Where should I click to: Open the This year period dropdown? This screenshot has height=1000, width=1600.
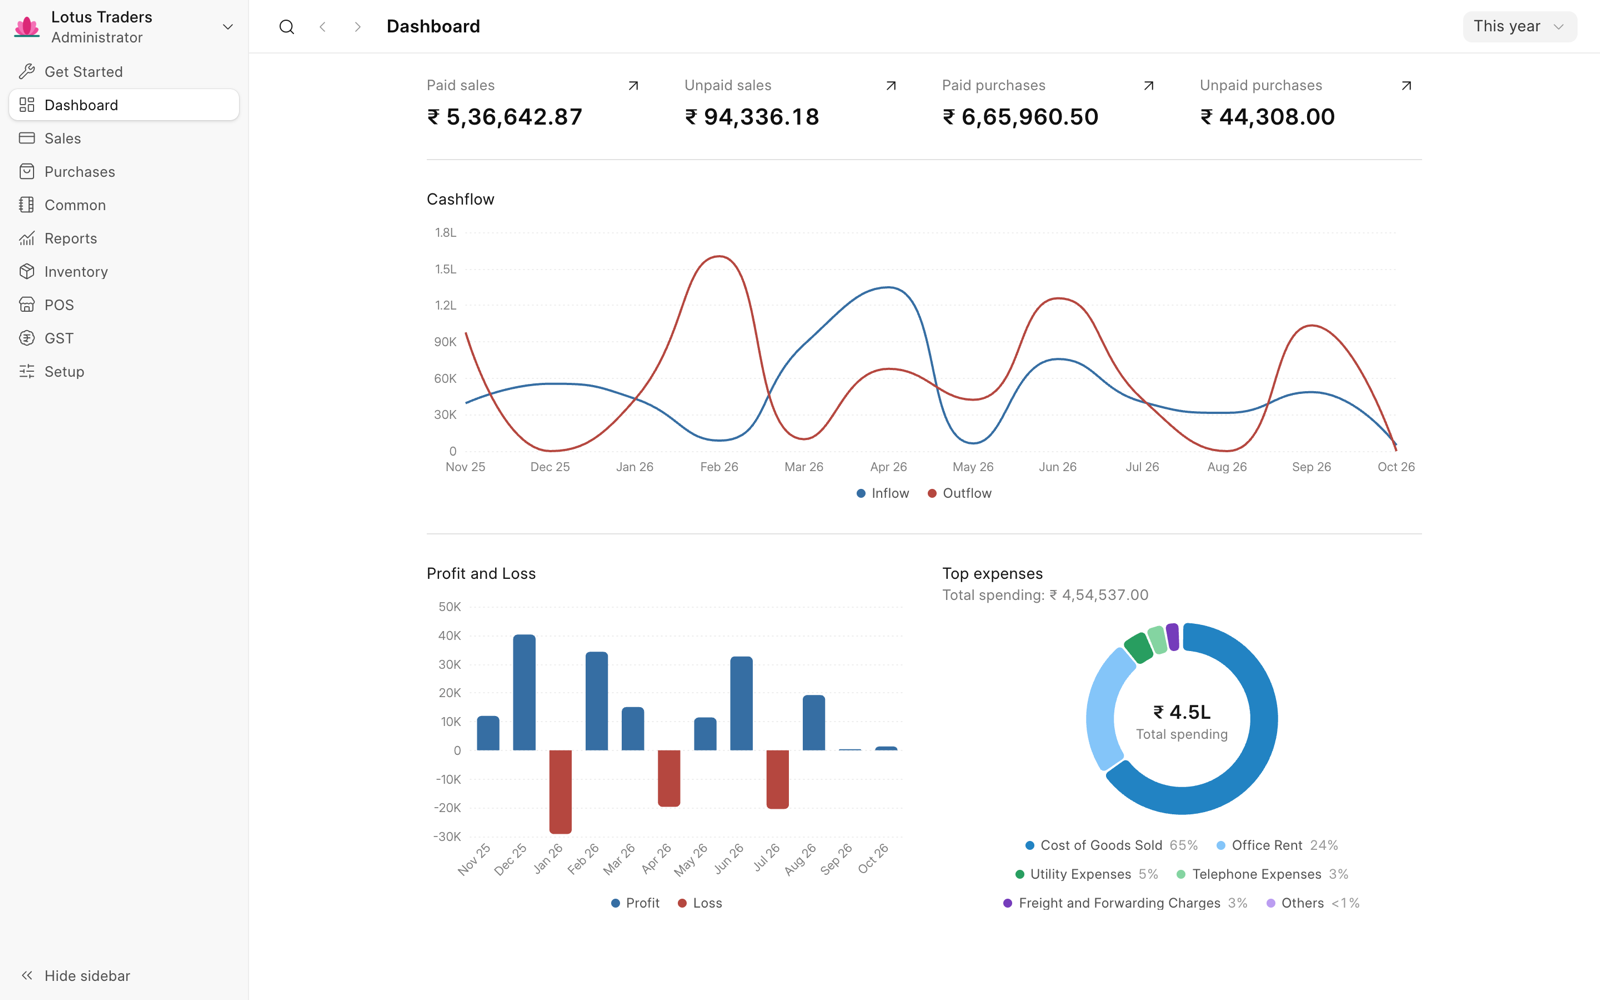(x=1519, y=27)
